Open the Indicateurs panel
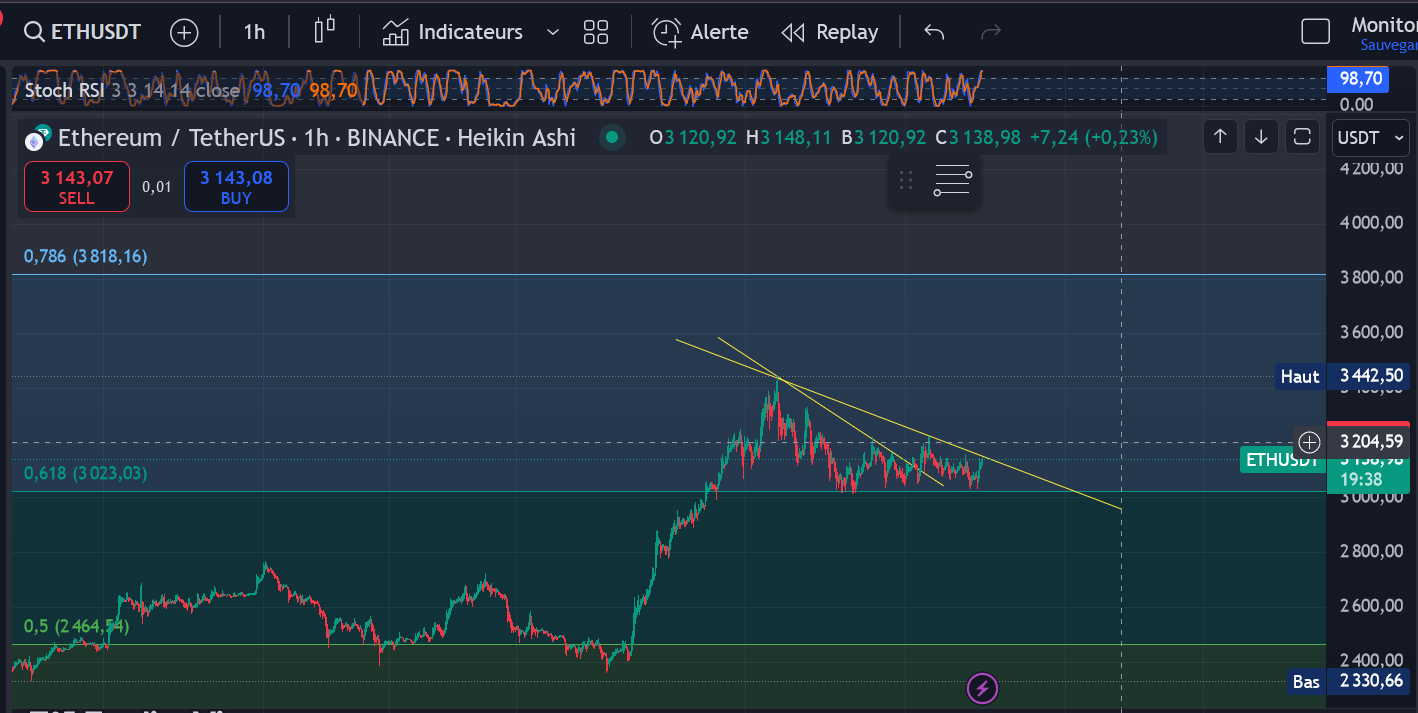1418x713 pixels. 453,32
